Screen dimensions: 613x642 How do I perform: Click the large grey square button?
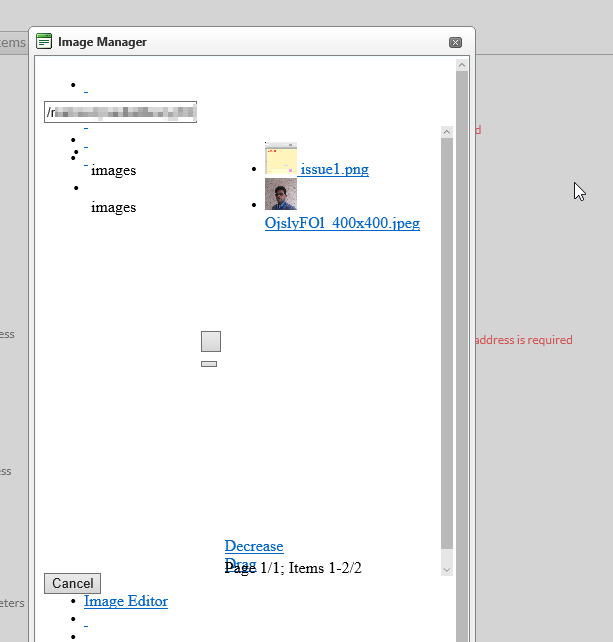211,341
